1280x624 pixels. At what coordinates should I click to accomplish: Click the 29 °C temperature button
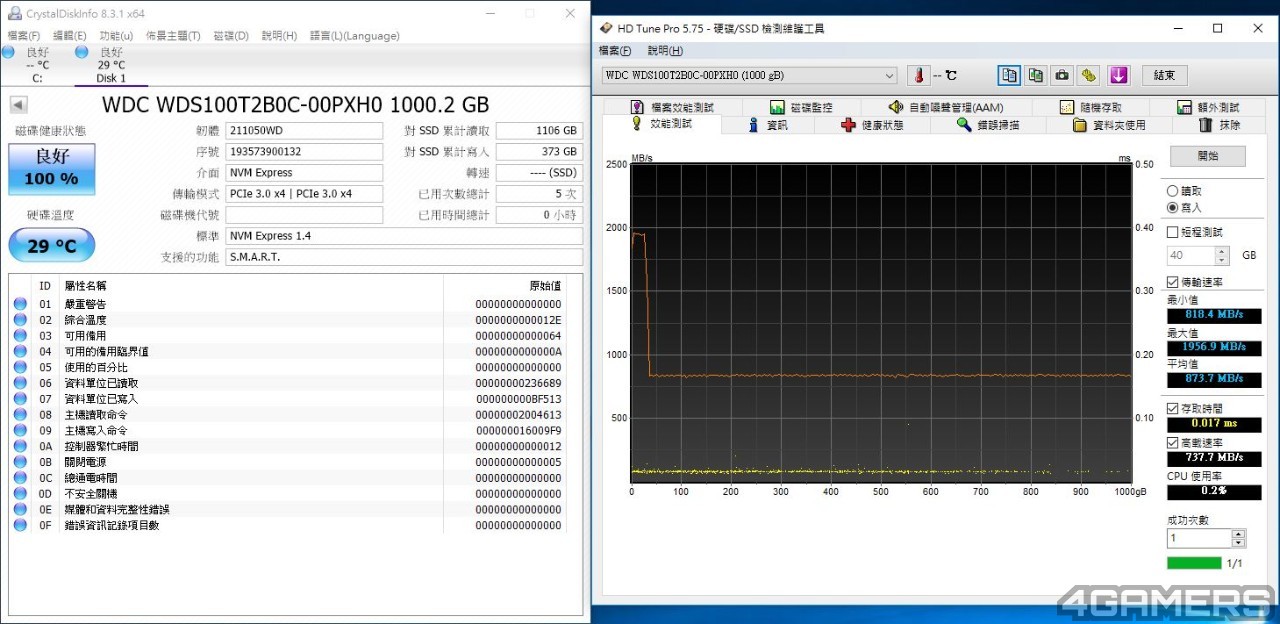pyautogui.click(x=52, y=246)
